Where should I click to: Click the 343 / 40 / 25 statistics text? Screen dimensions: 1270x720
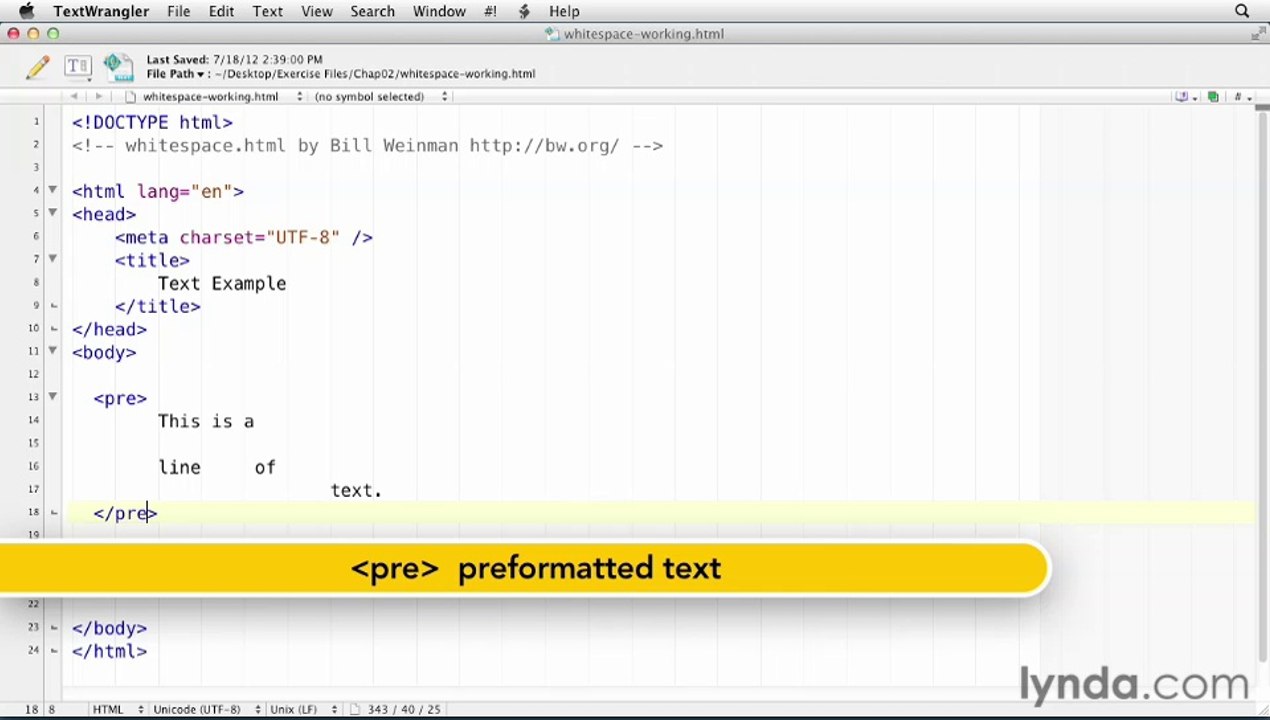tap(404, 709)
